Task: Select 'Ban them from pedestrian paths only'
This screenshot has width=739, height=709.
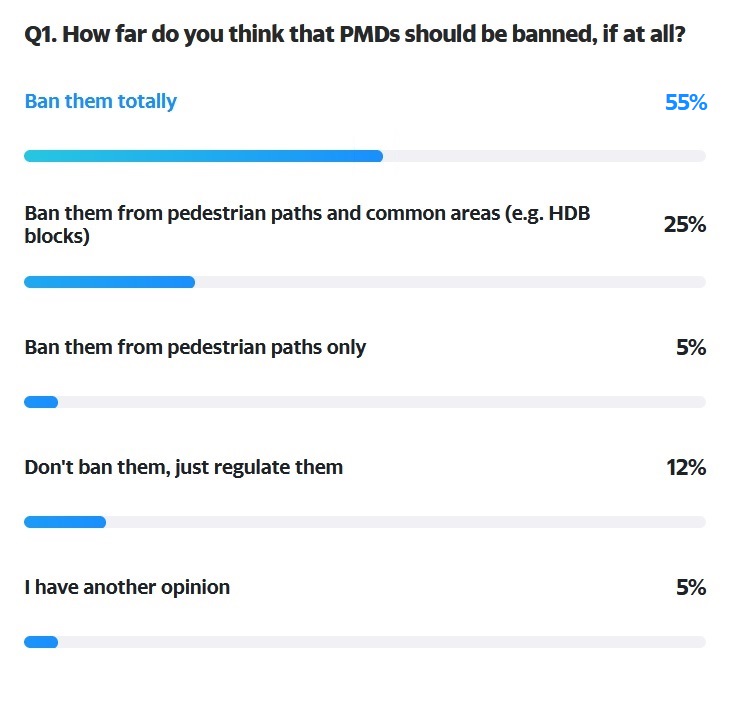Action: tap(195, 347)
